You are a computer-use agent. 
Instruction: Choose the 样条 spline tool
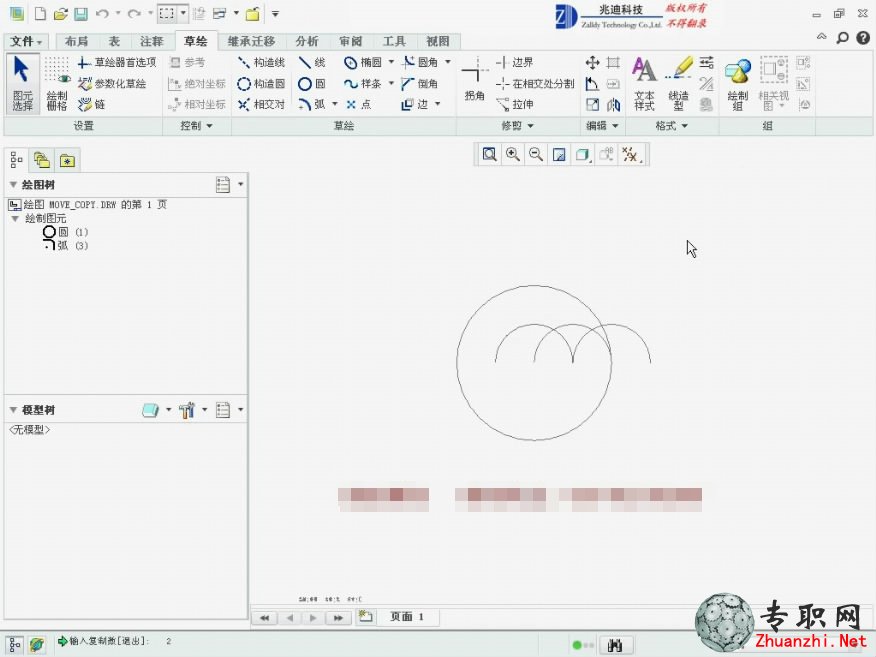coord(363,83)
